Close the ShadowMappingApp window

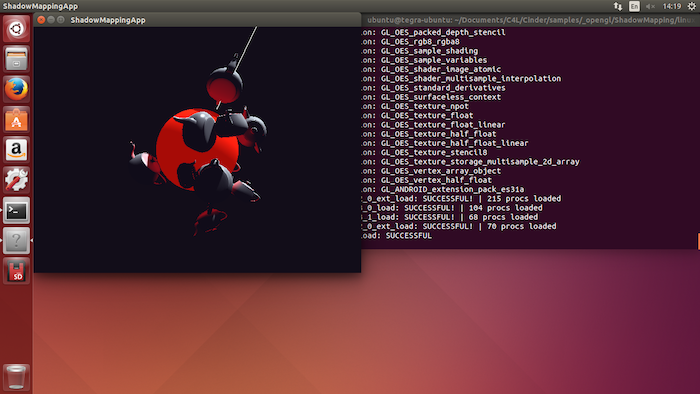point(41,20)
